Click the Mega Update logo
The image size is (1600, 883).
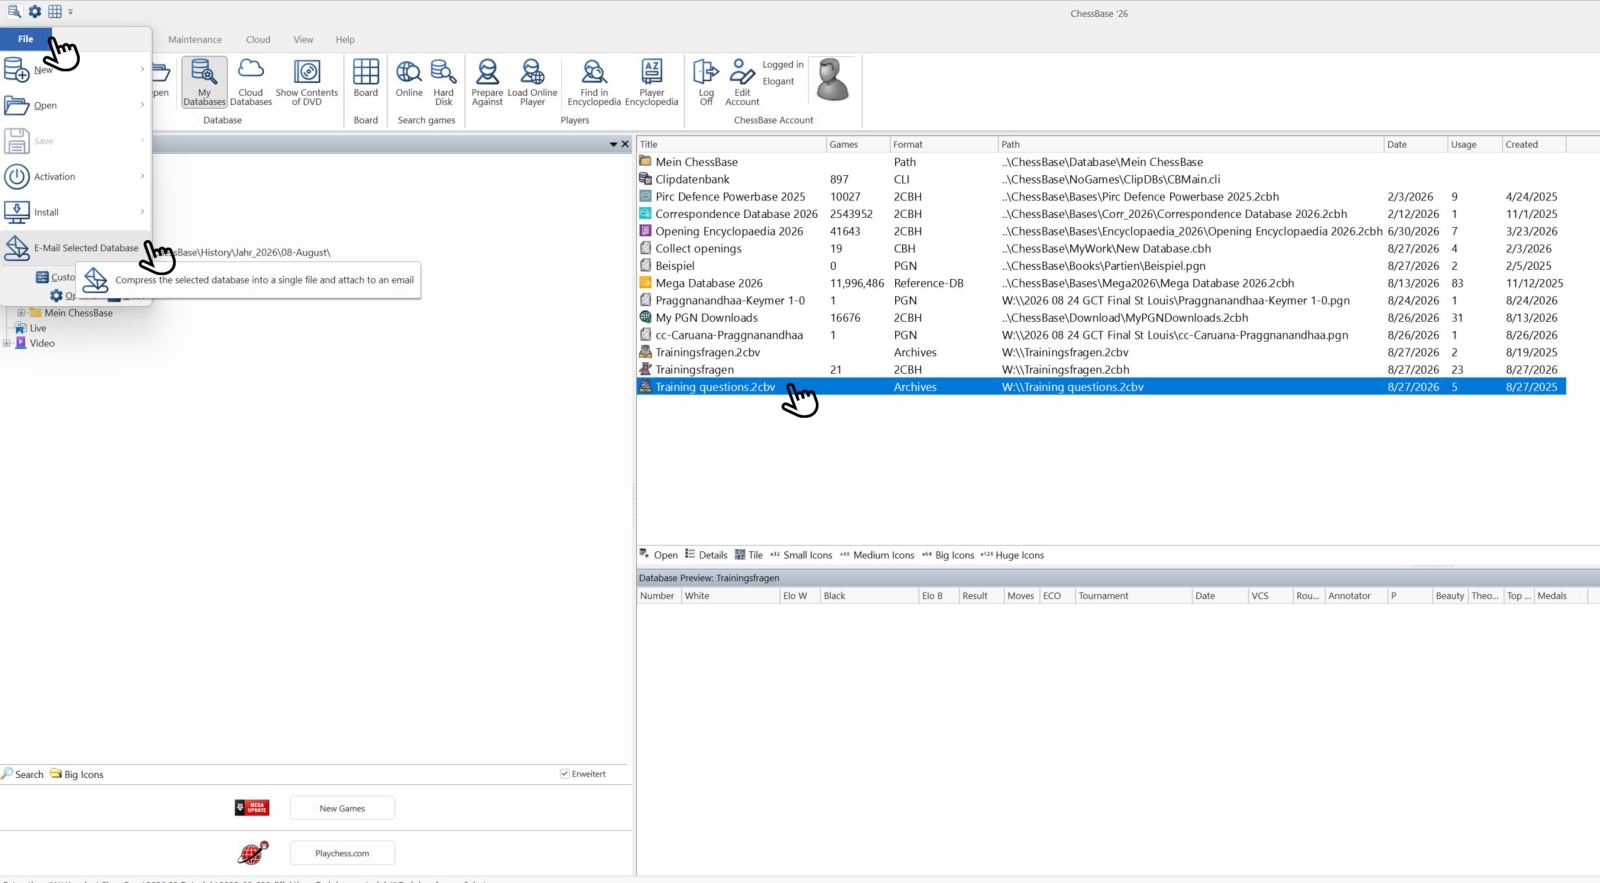click(x=252, y=808)
